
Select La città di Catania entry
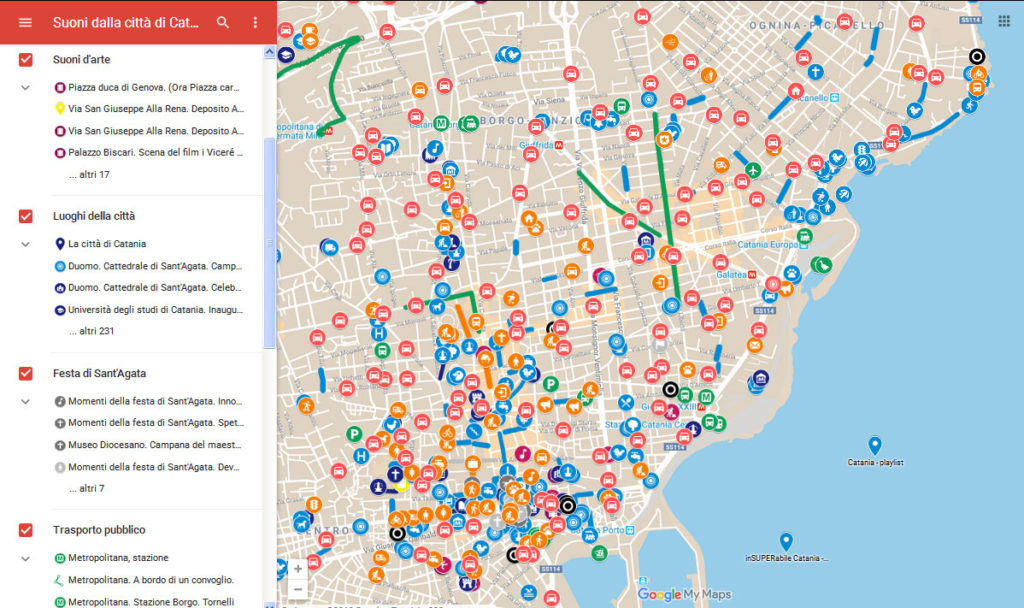(107, 244)
